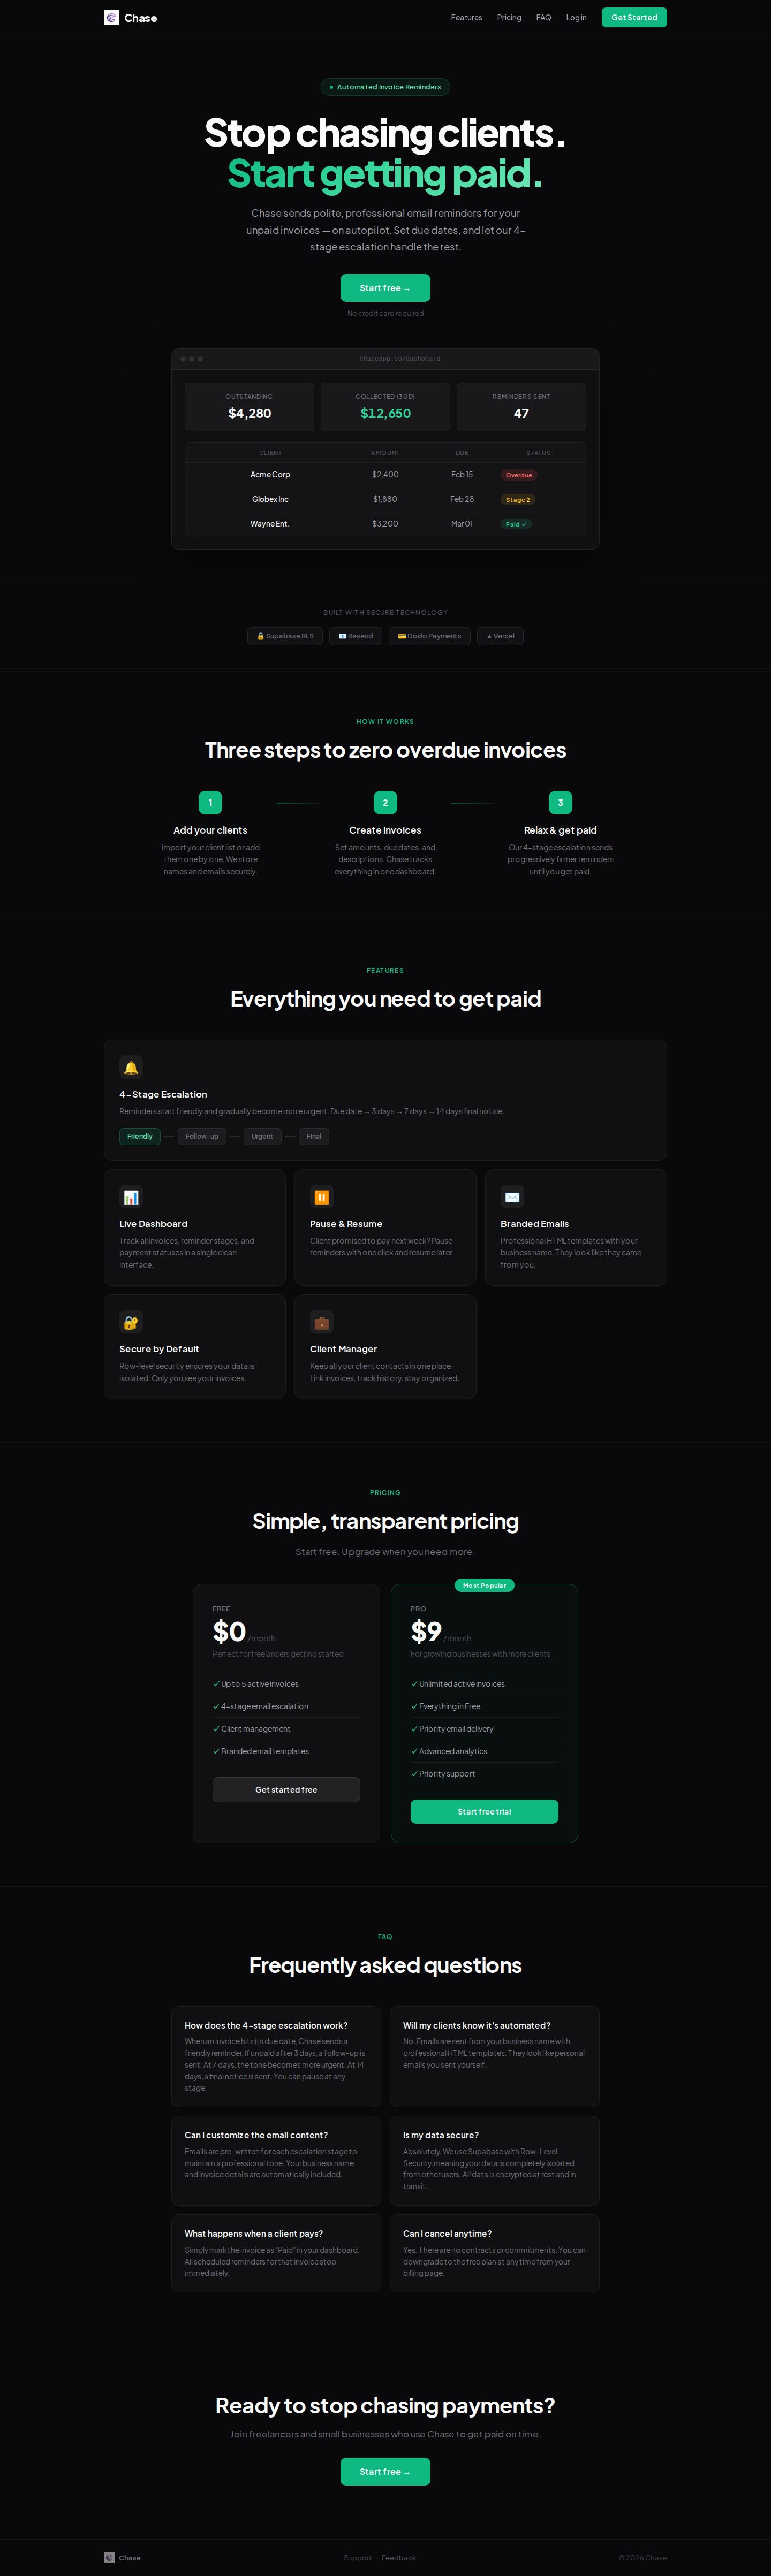Image resolution: width=771 pixels, height=2576 pixels.
Task: Click the pause icon on Pause & Resume card
Action: 321,1197
